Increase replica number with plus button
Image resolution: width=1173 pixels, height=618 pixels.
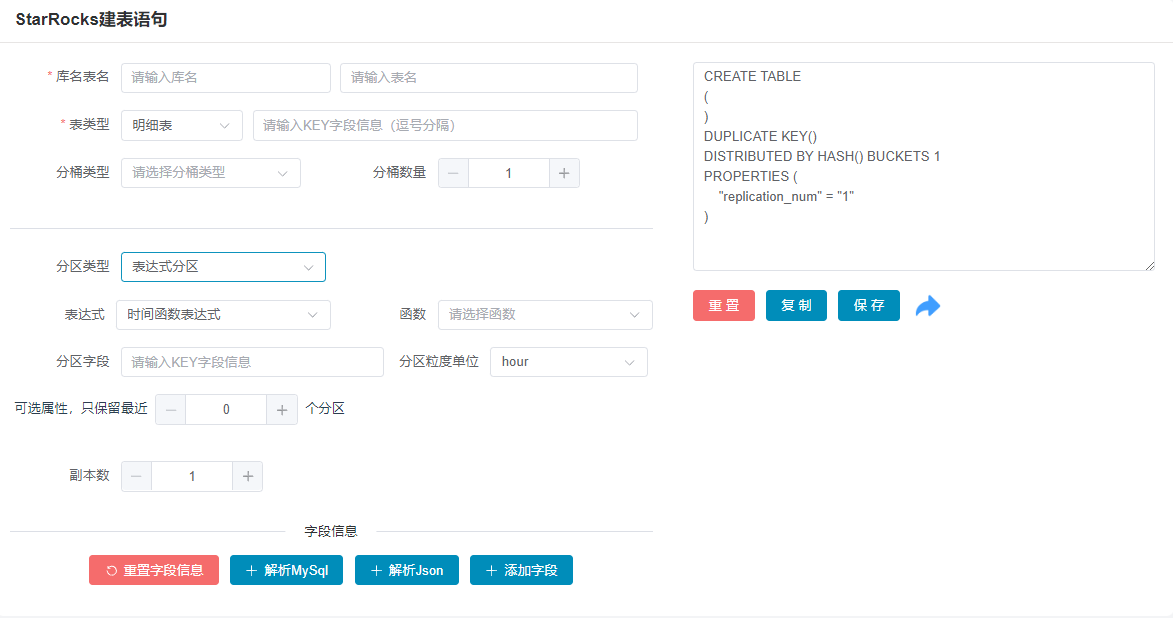(248, 476)
